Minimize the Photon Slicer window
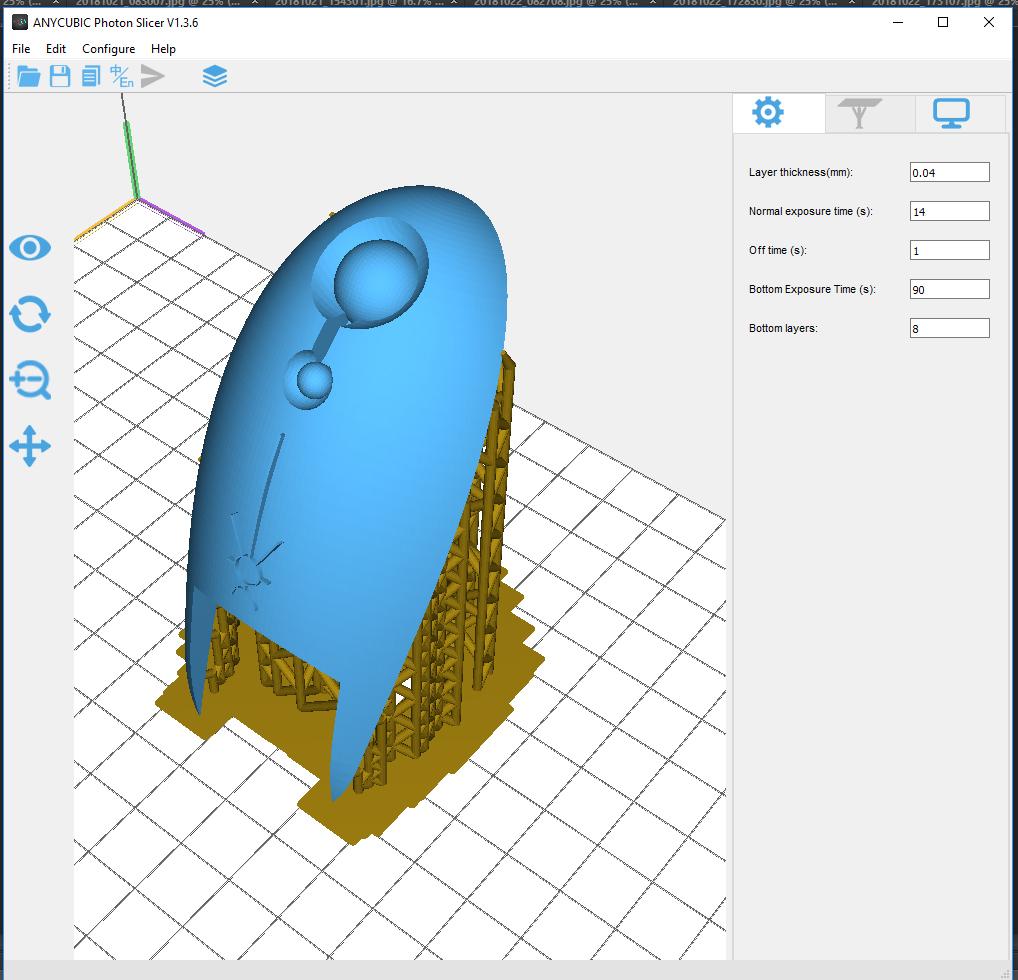The height and width of the screenshot is (980, 1018). coord(899,22)
